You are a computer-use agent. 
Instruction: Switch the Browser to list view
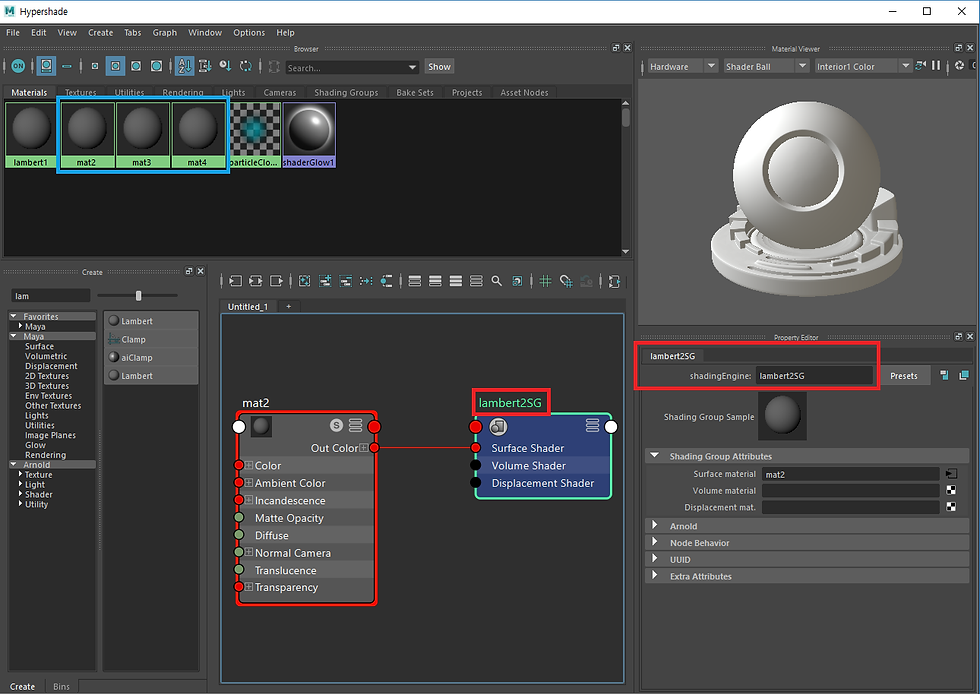(67, 66)
